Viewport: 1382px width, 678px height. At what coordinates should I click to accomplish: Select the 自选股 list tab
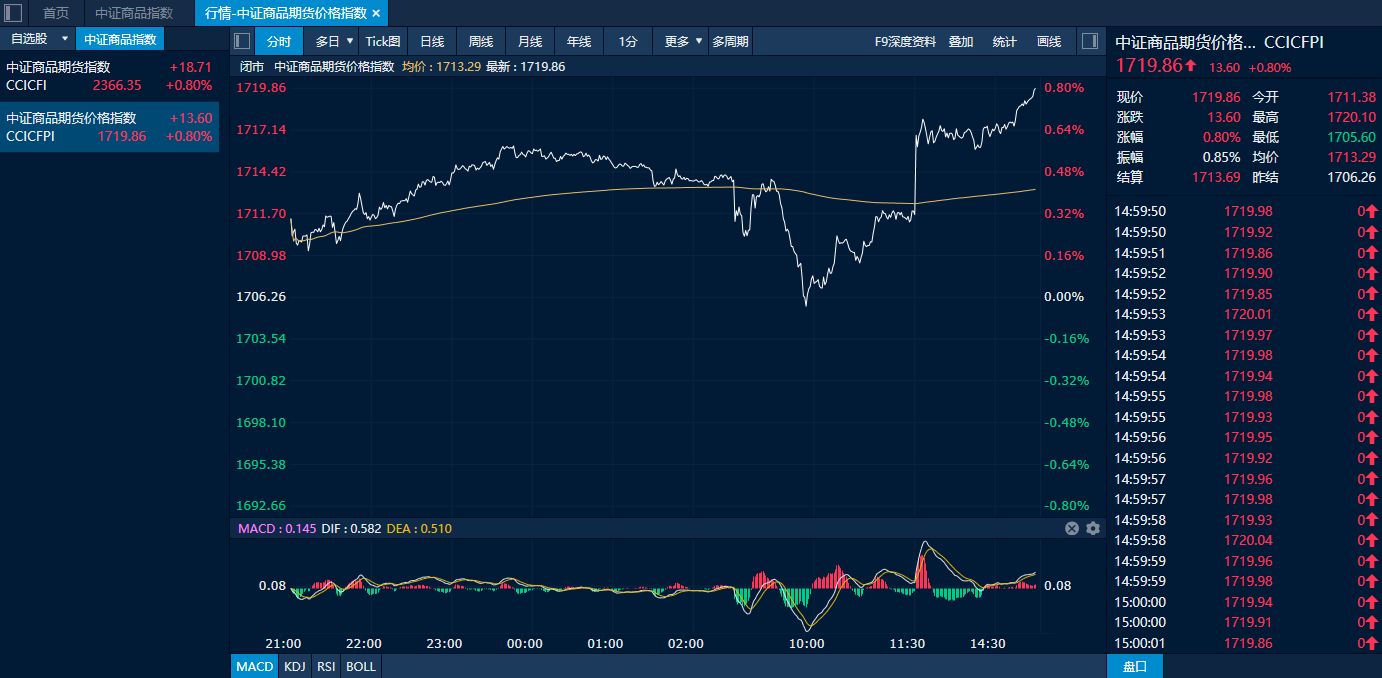pyautogui.click(x=29, y=39)
